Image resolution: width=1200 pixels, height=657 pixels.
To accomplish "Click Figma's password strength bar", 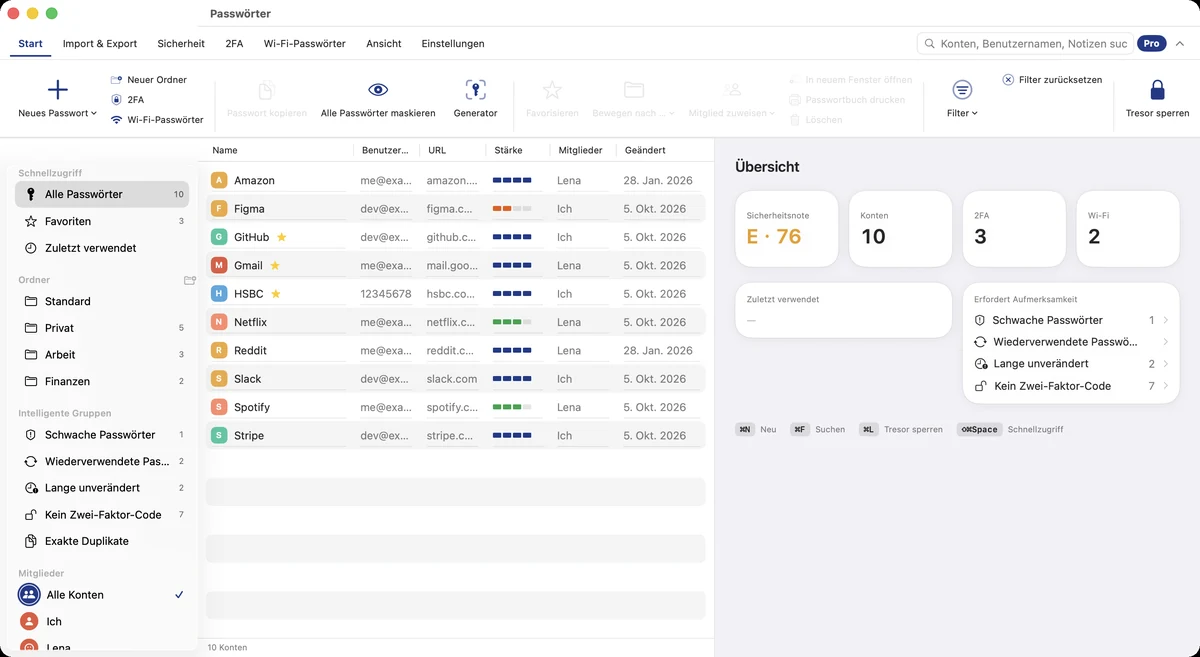I will [x=512, y=209].
